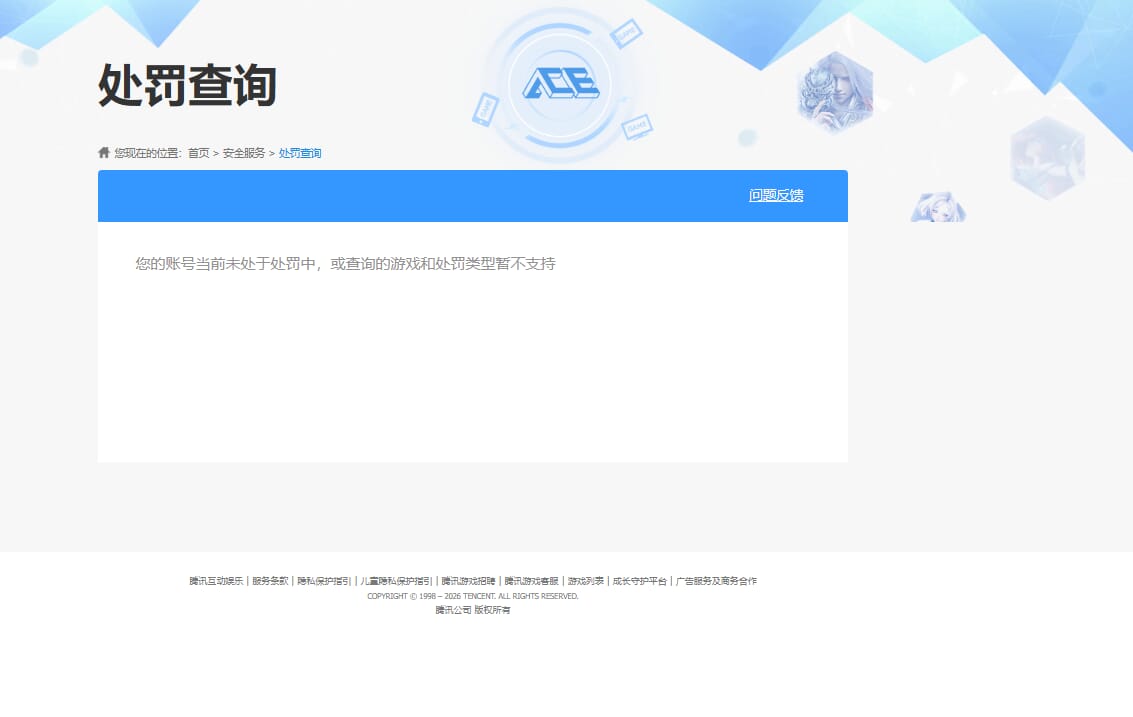The width and height of the screenshot is (1133, 717).
Task: Click the home icon in the breadcrumb bar
Action: pyautogui.click(x=103, y=152)
